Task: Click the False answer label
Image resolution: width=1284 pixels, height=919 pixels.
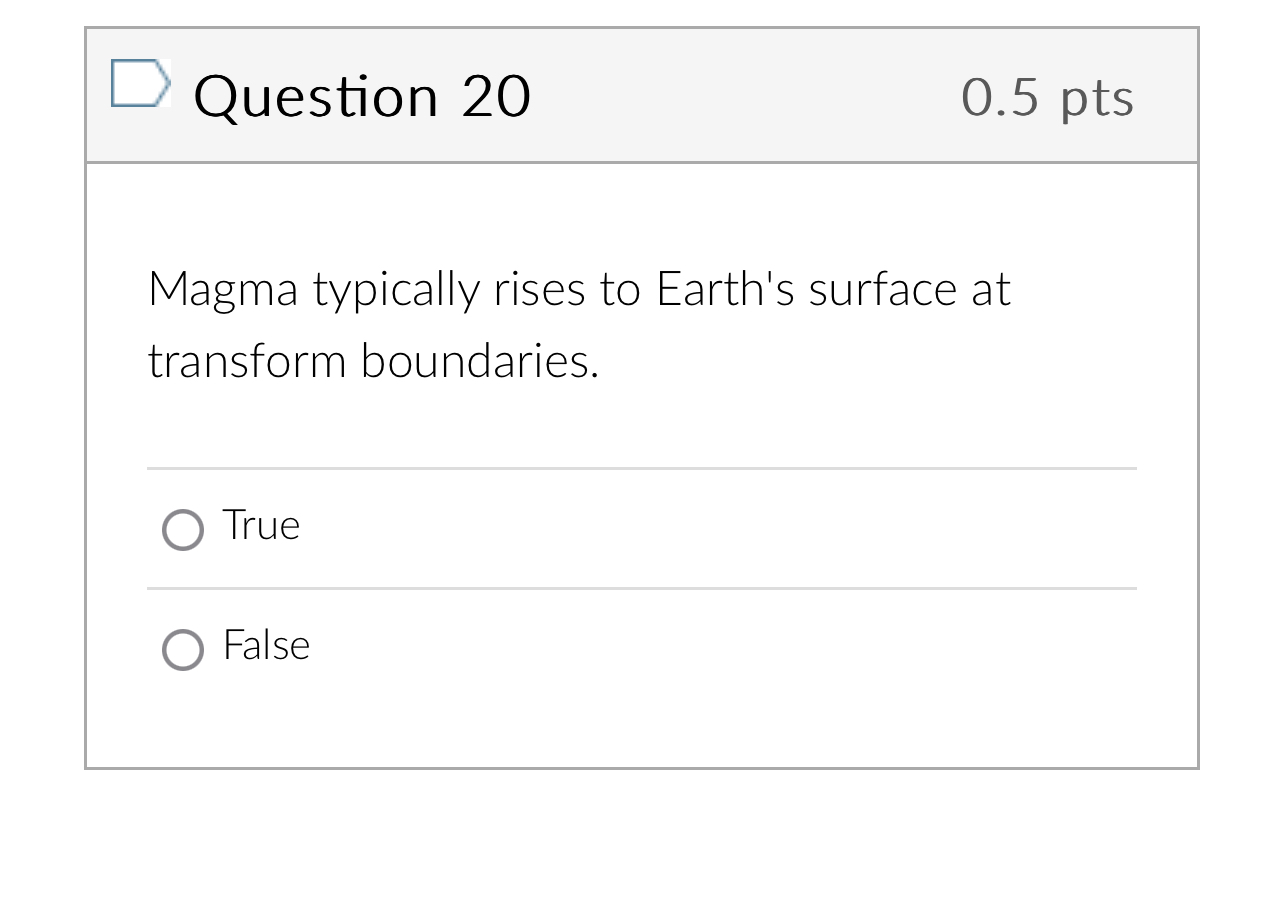Action: tap(266, 646)
